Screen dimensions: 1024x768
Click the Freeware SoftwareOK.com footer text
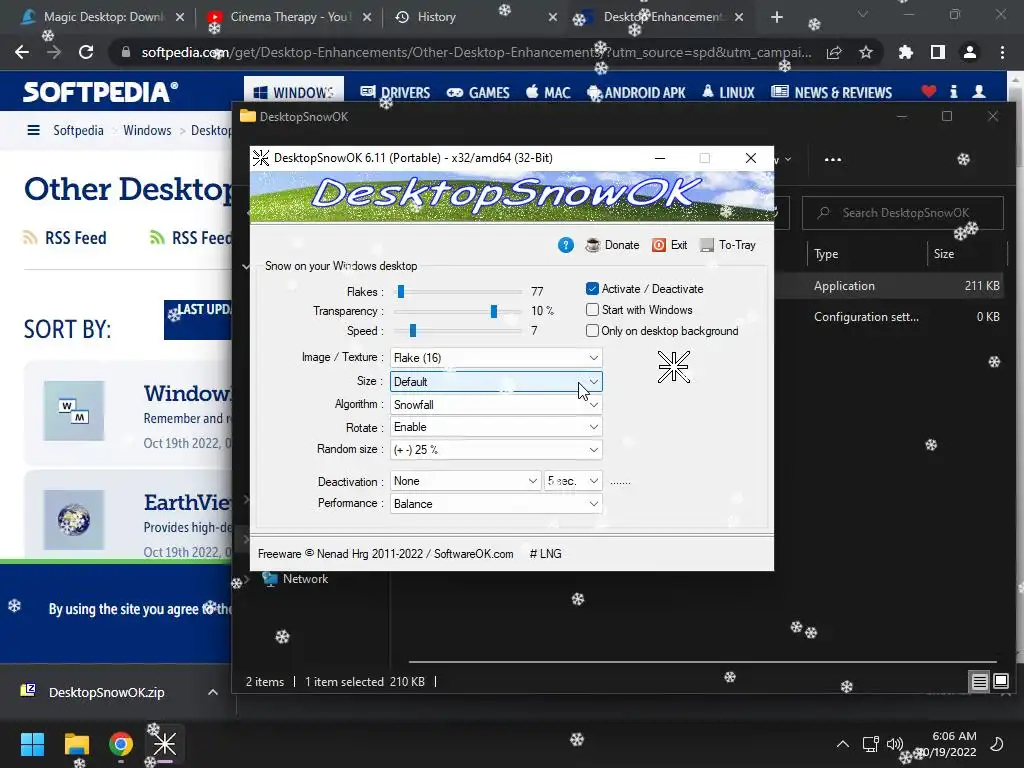pos(385,554)
